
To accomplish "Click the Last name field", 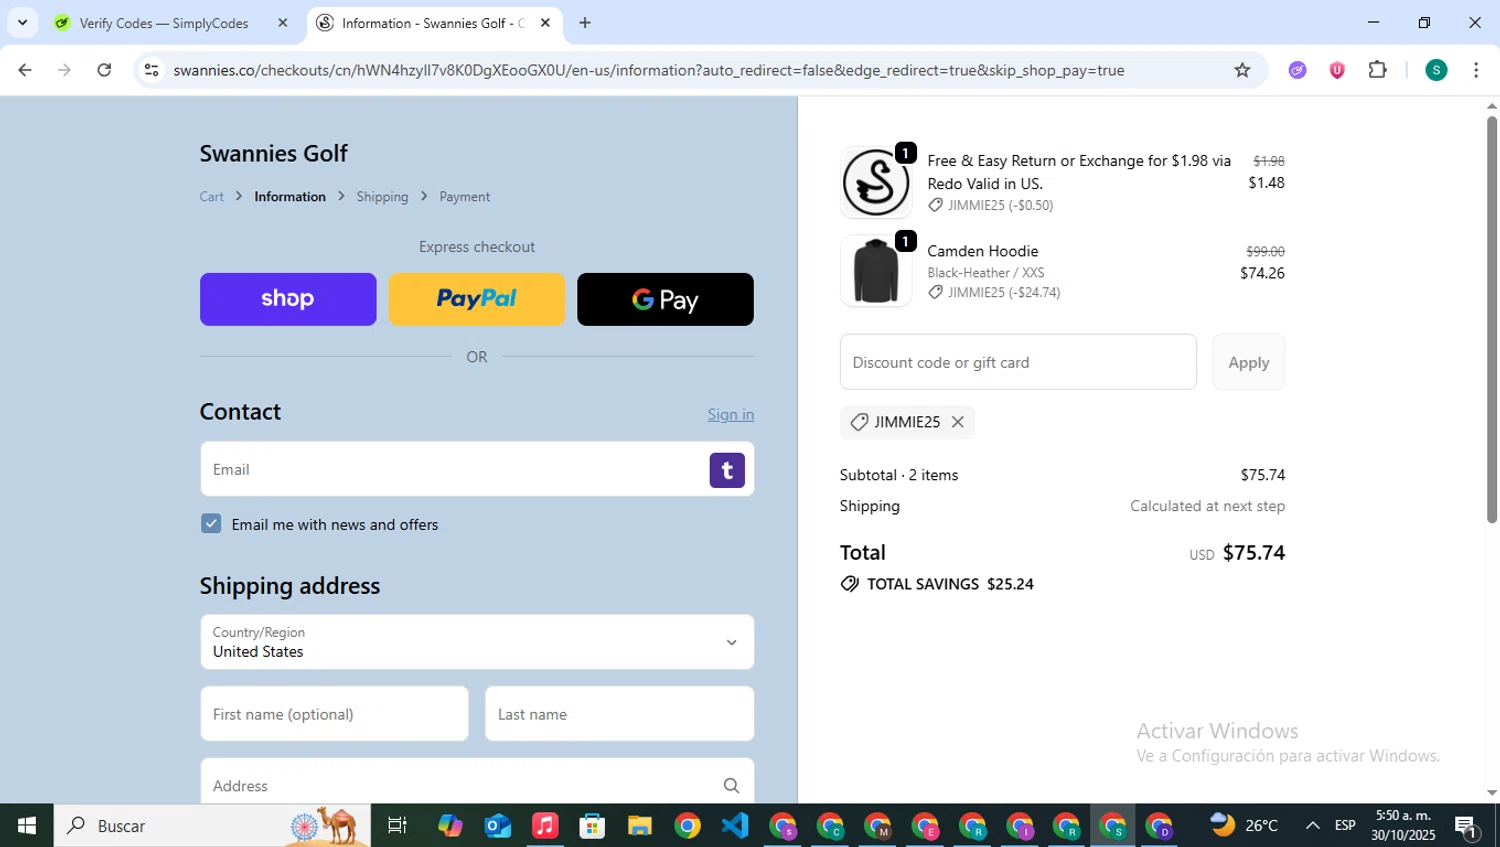I will [620, 714].
